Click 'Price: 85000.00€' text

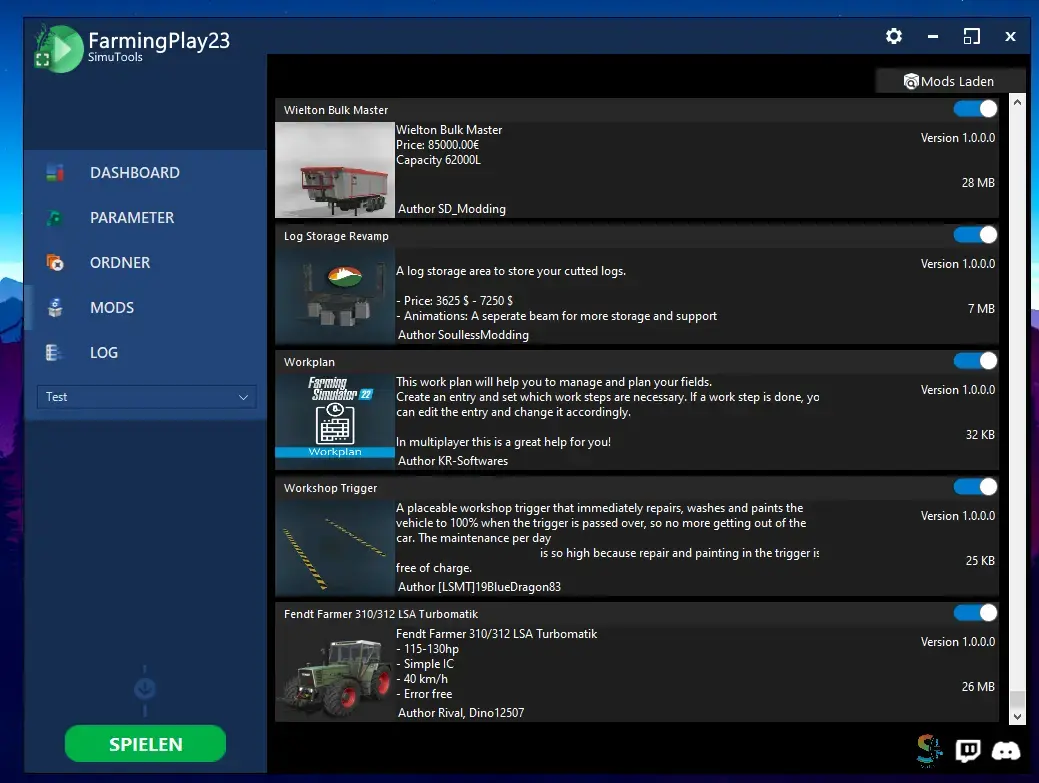(x=437, y=145)
